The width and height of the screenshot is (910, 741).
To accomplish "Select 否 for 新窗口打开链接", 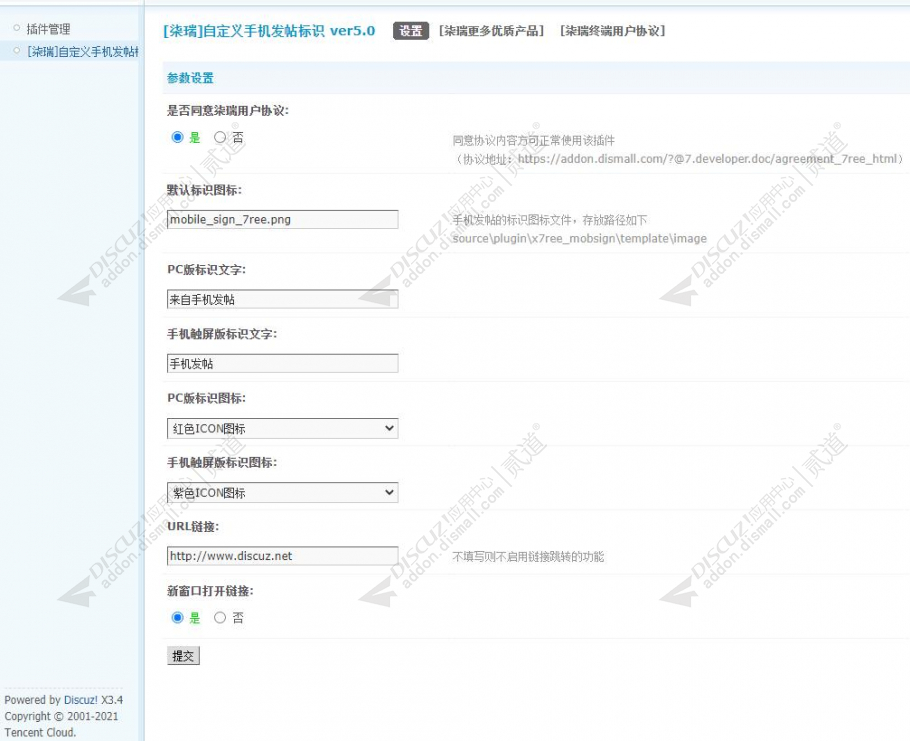I will [220, 618].
